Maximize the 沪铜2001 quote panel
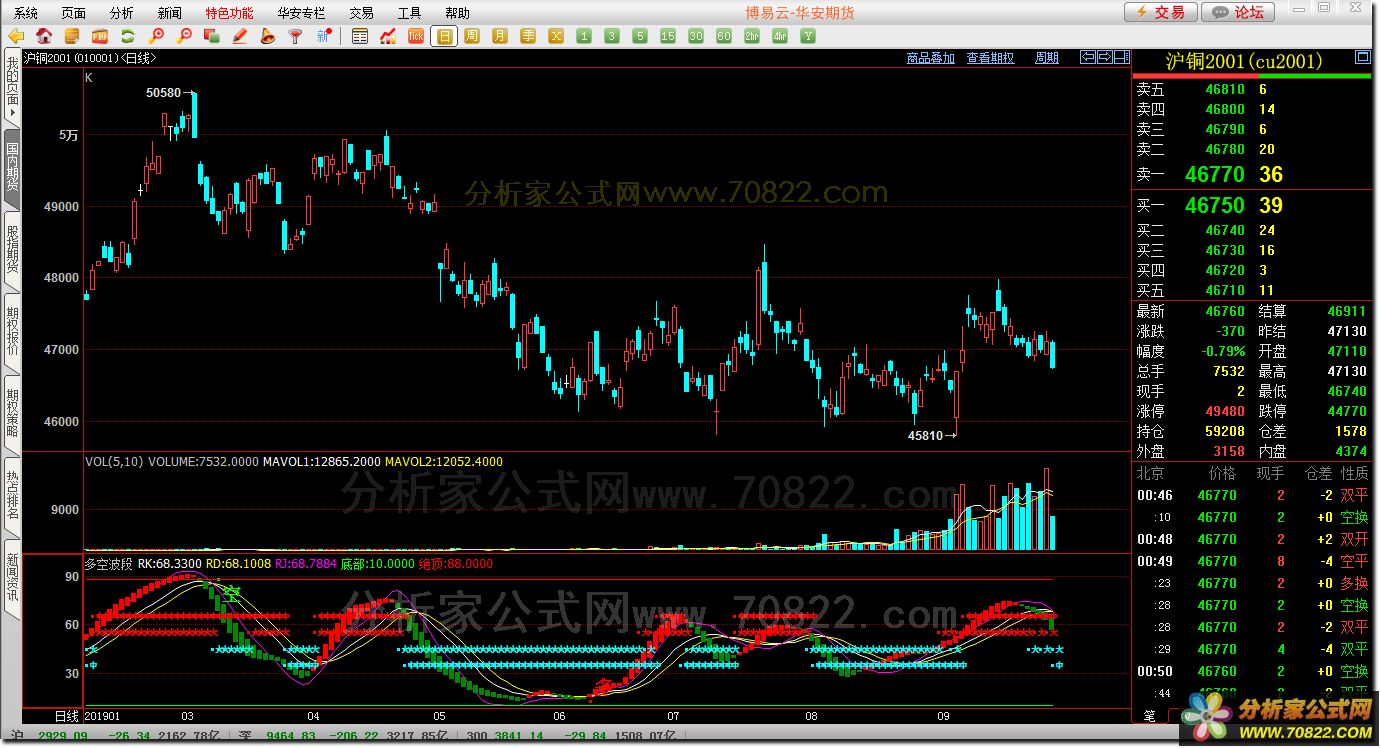This screenshot has height=748, width=1381. 1362,57
